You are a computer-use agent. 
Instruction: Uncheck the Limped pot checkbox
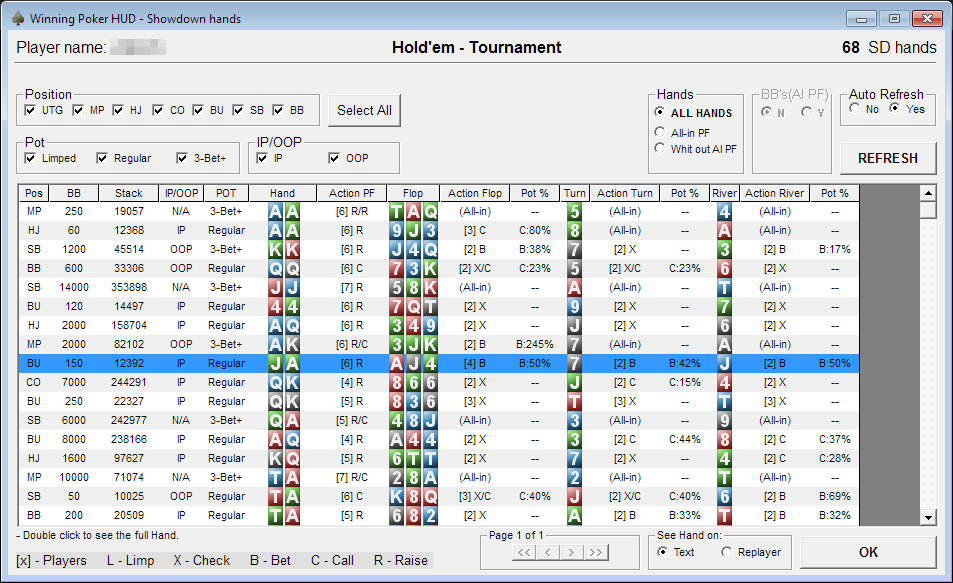click(30, 158)
